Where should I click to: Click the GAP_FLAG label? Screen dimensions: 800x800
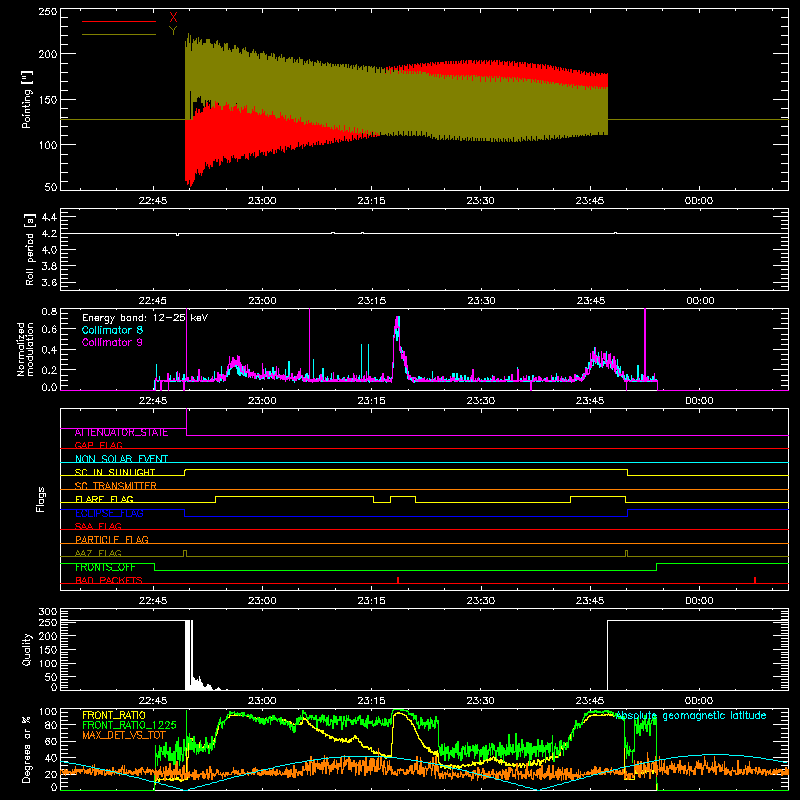click(x=98, y=445)
